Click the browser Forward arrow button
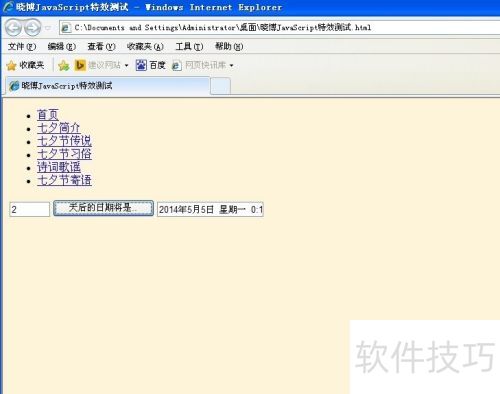This screenshot has height=394, width=500. click(x=33, y=28)
